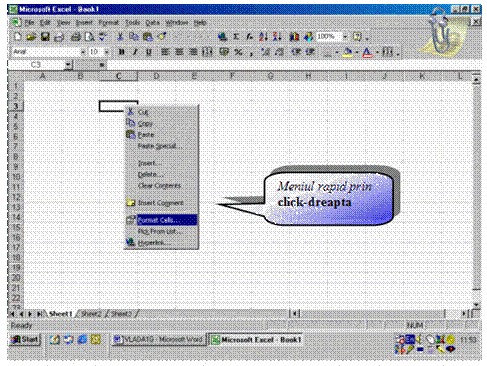Click the Print icon in the toolbar
The height and width of the screenshot is (366, 487).
coord(76,37)
